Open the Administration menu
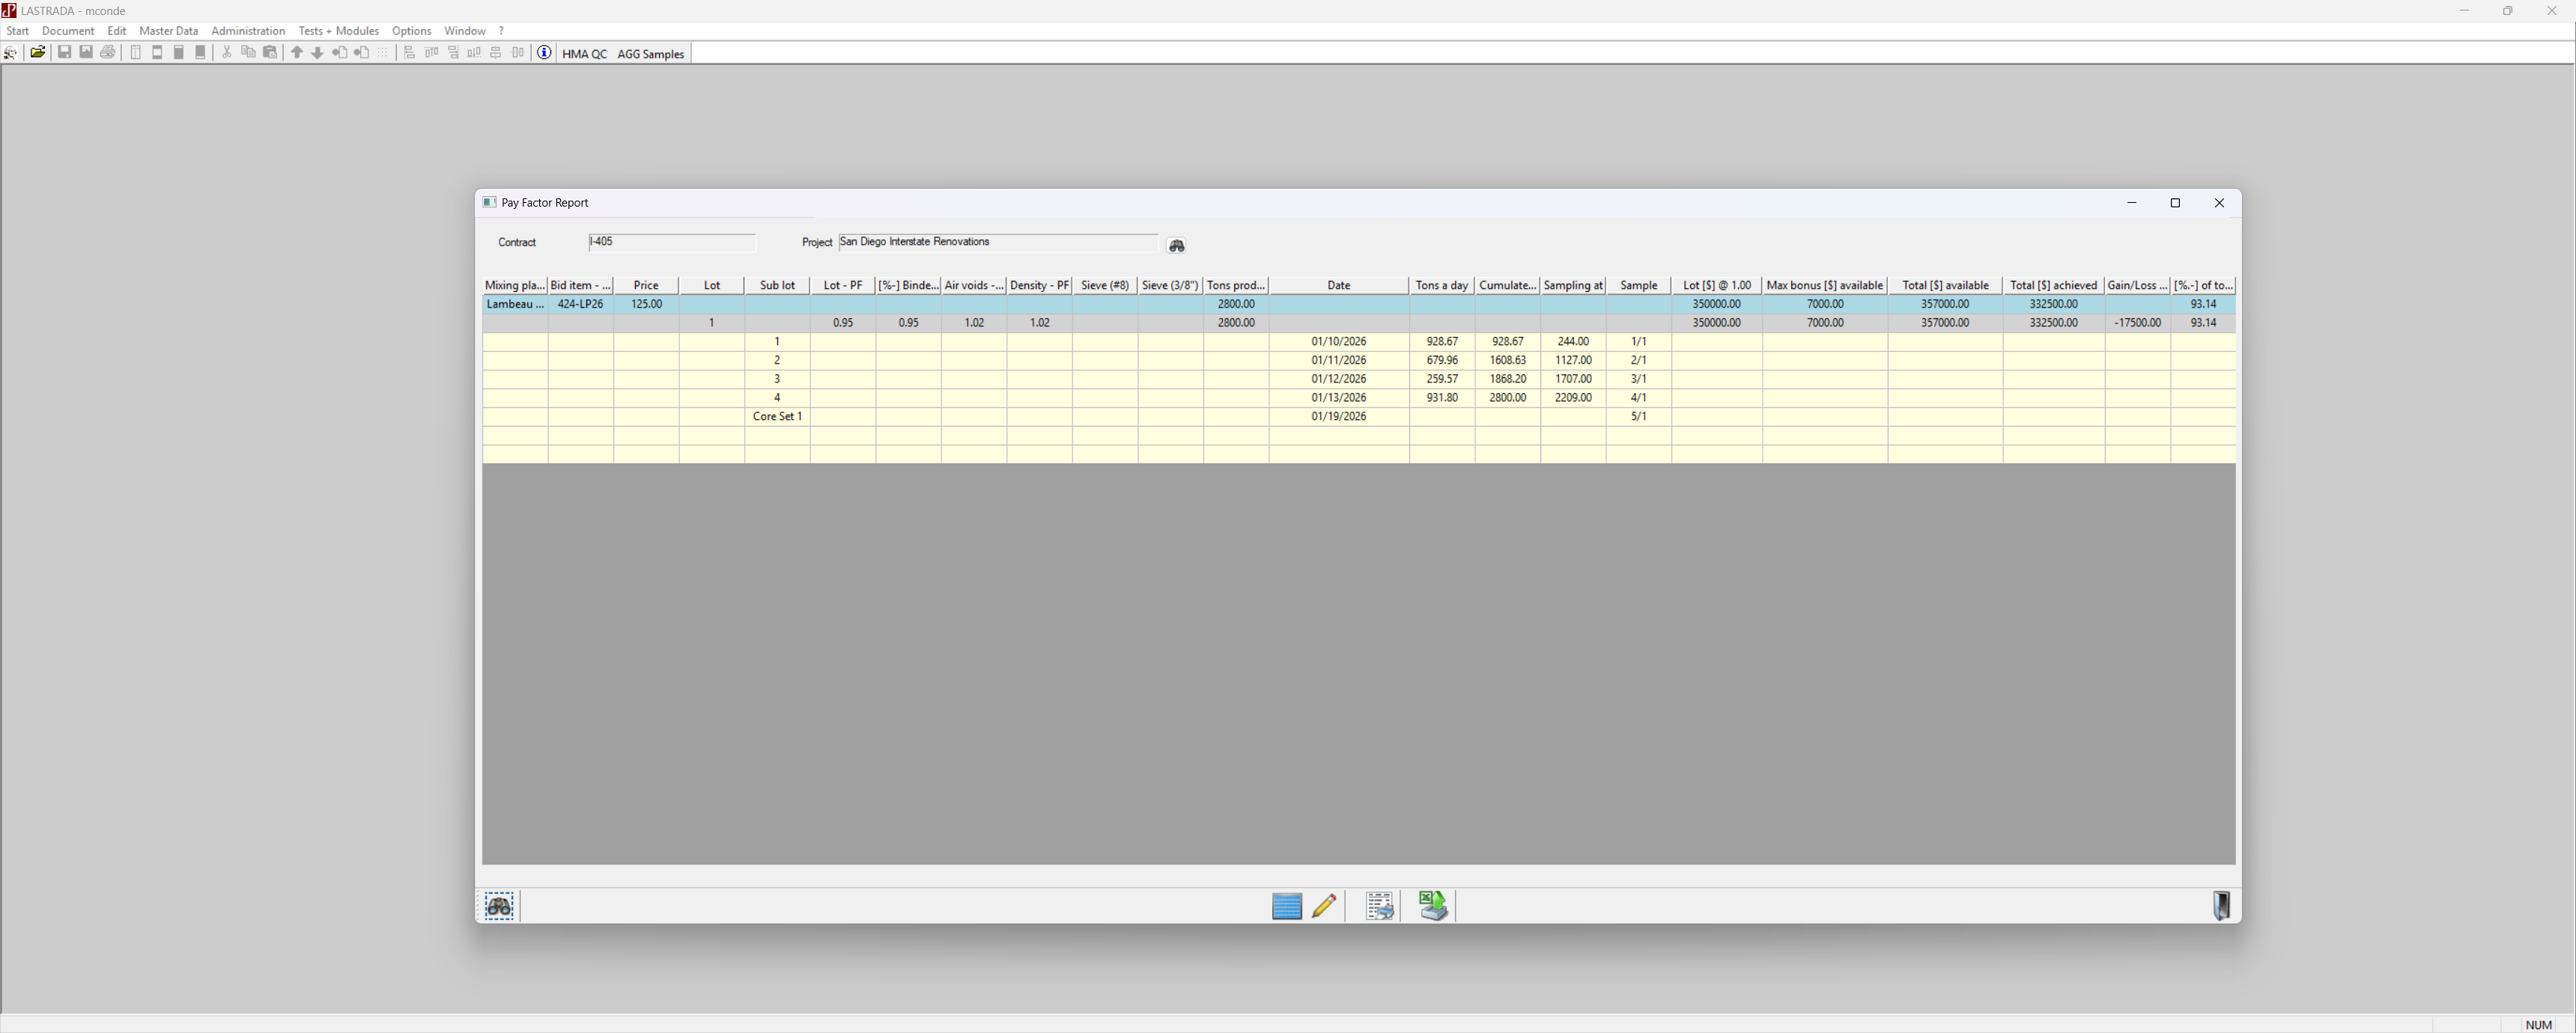 click(x=248, y=31)
